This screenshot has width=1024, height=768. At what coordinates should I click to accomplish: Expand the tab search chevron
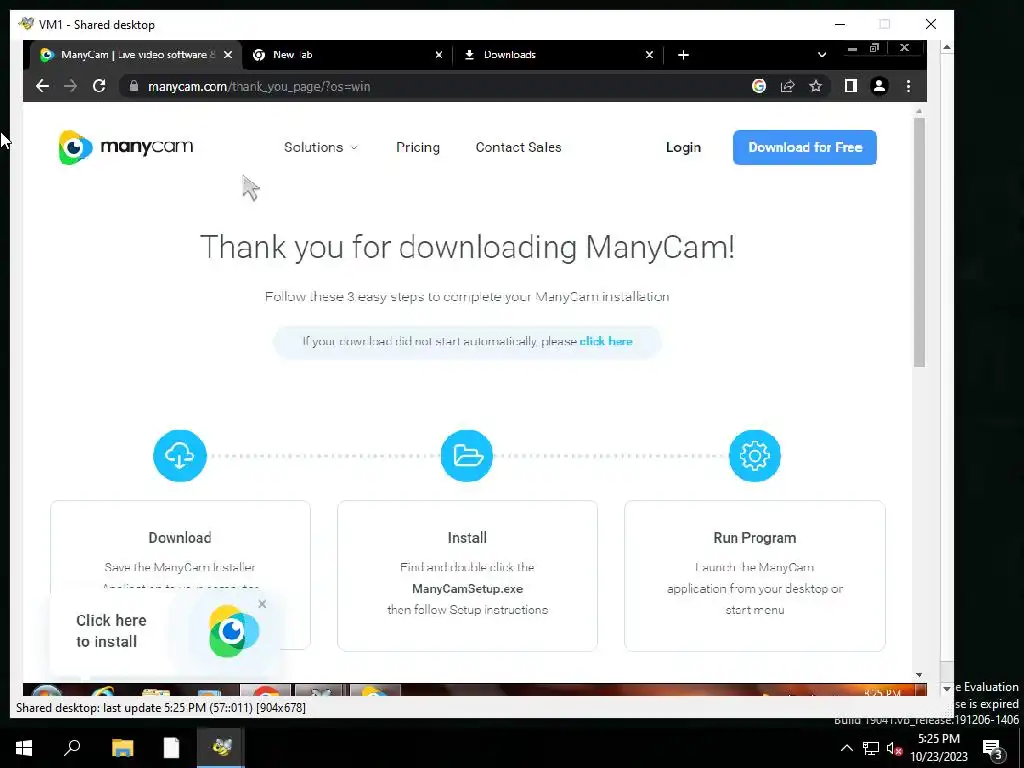click(822, 55)
